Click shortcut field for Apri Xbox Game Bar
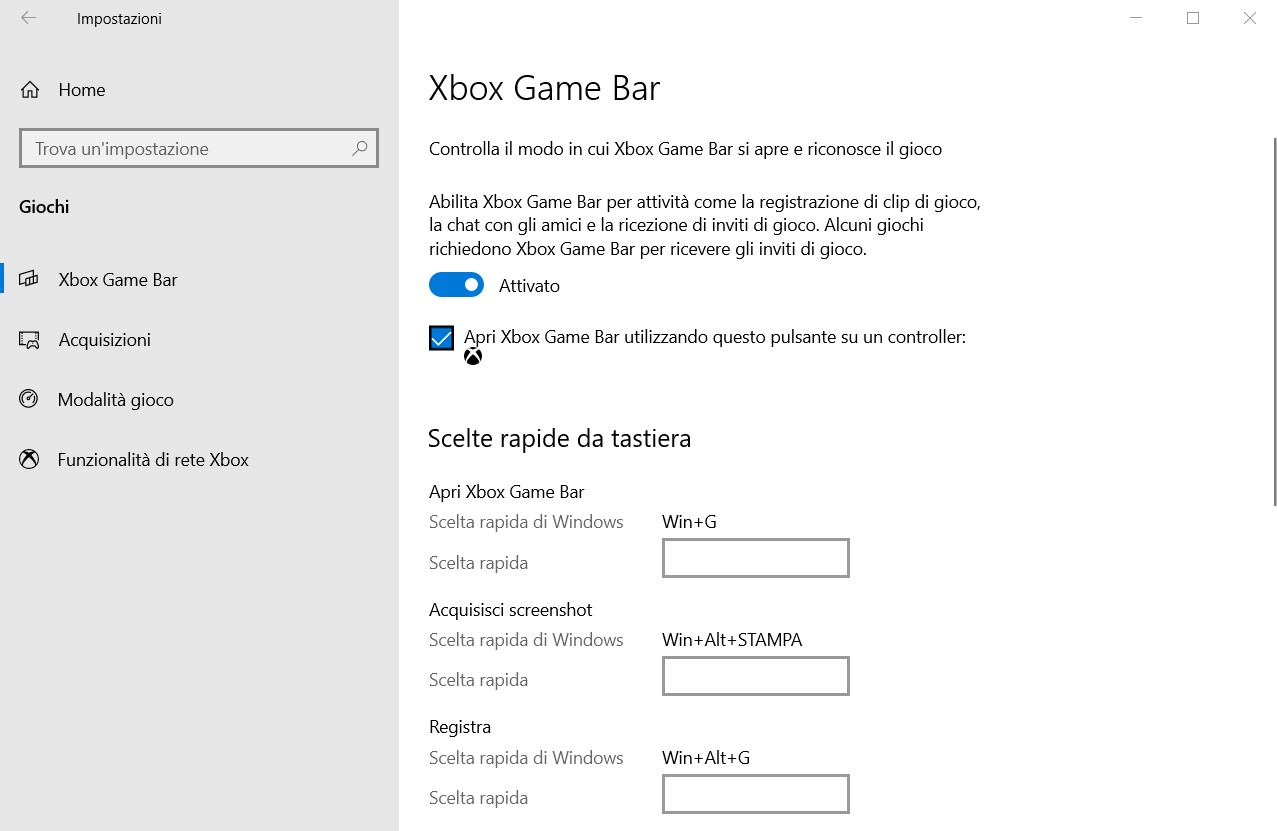Viewport: 1277px width, 831px height. tap(755, 558)
